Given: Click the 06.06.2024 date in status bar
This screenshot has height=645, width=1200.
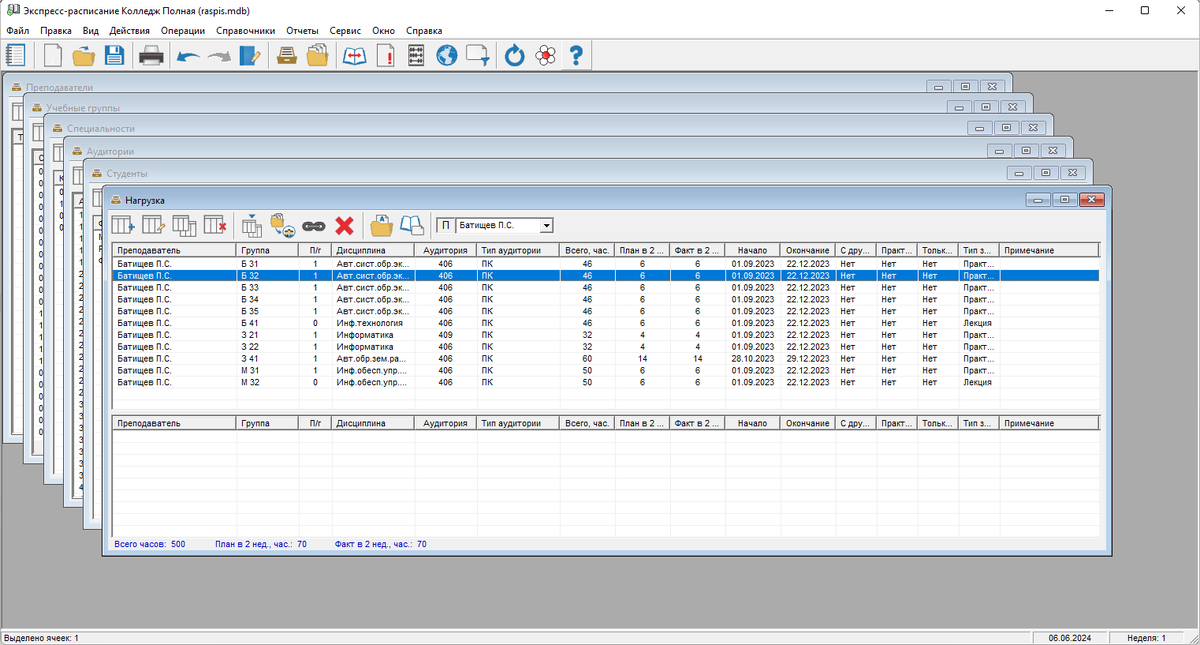Looking at the screenshot, I should (1071, 638).
